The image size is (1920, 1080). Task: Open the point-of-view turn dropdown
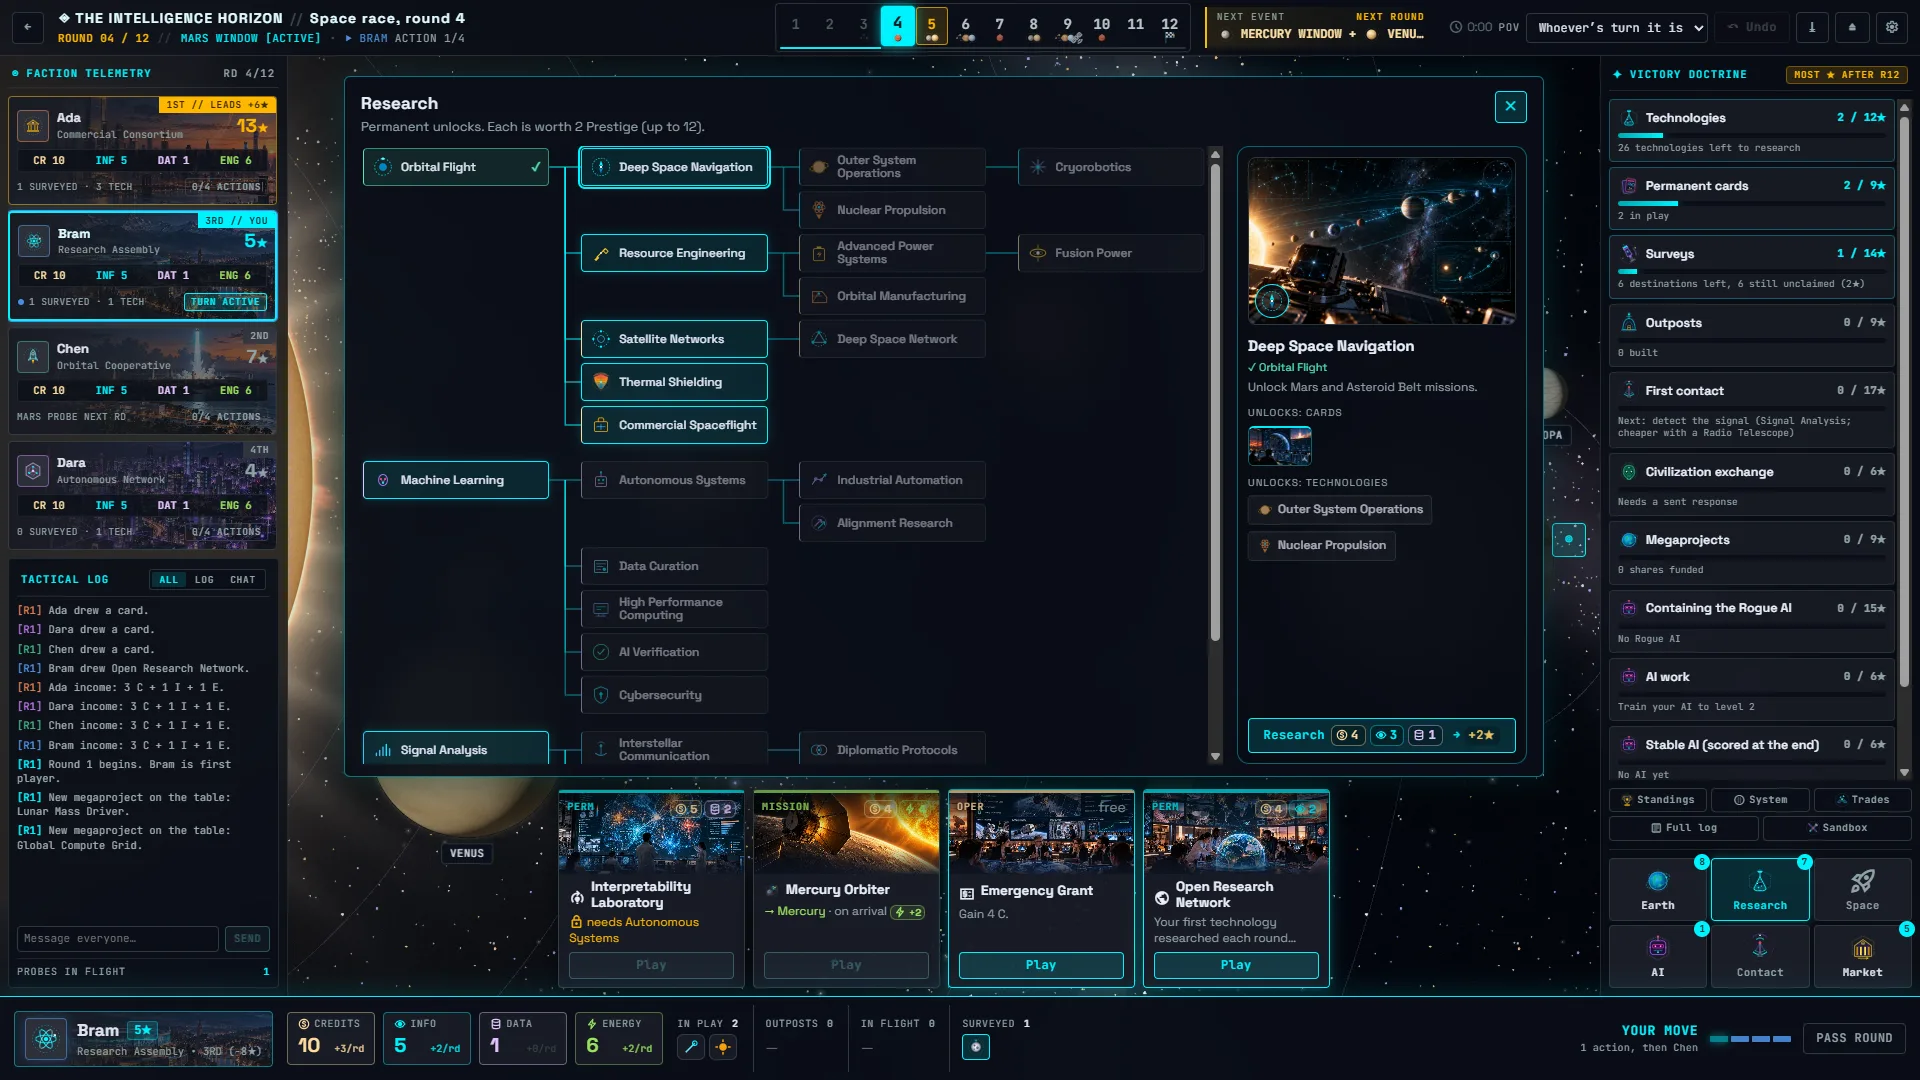click(x=1616, y=27)
